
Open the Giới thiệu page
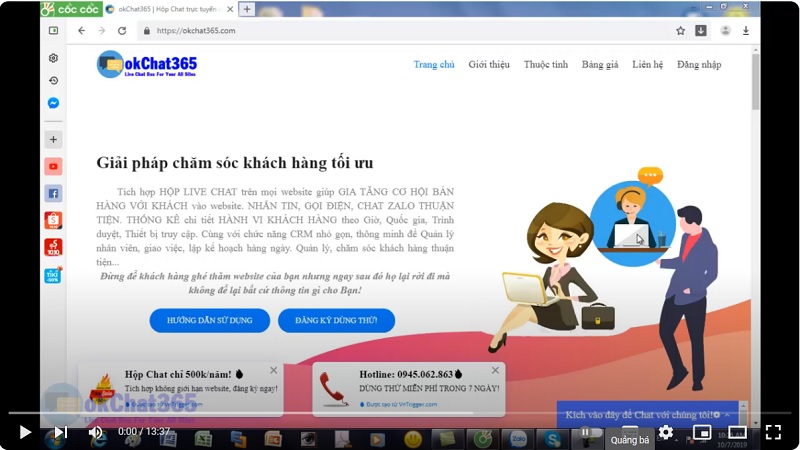tap(489, 65)
